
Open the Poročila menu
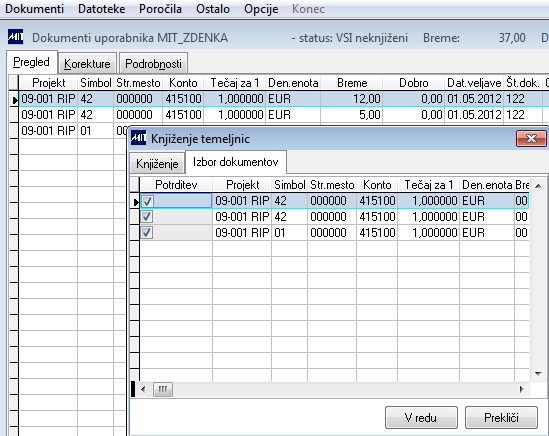tap(160, 9)
